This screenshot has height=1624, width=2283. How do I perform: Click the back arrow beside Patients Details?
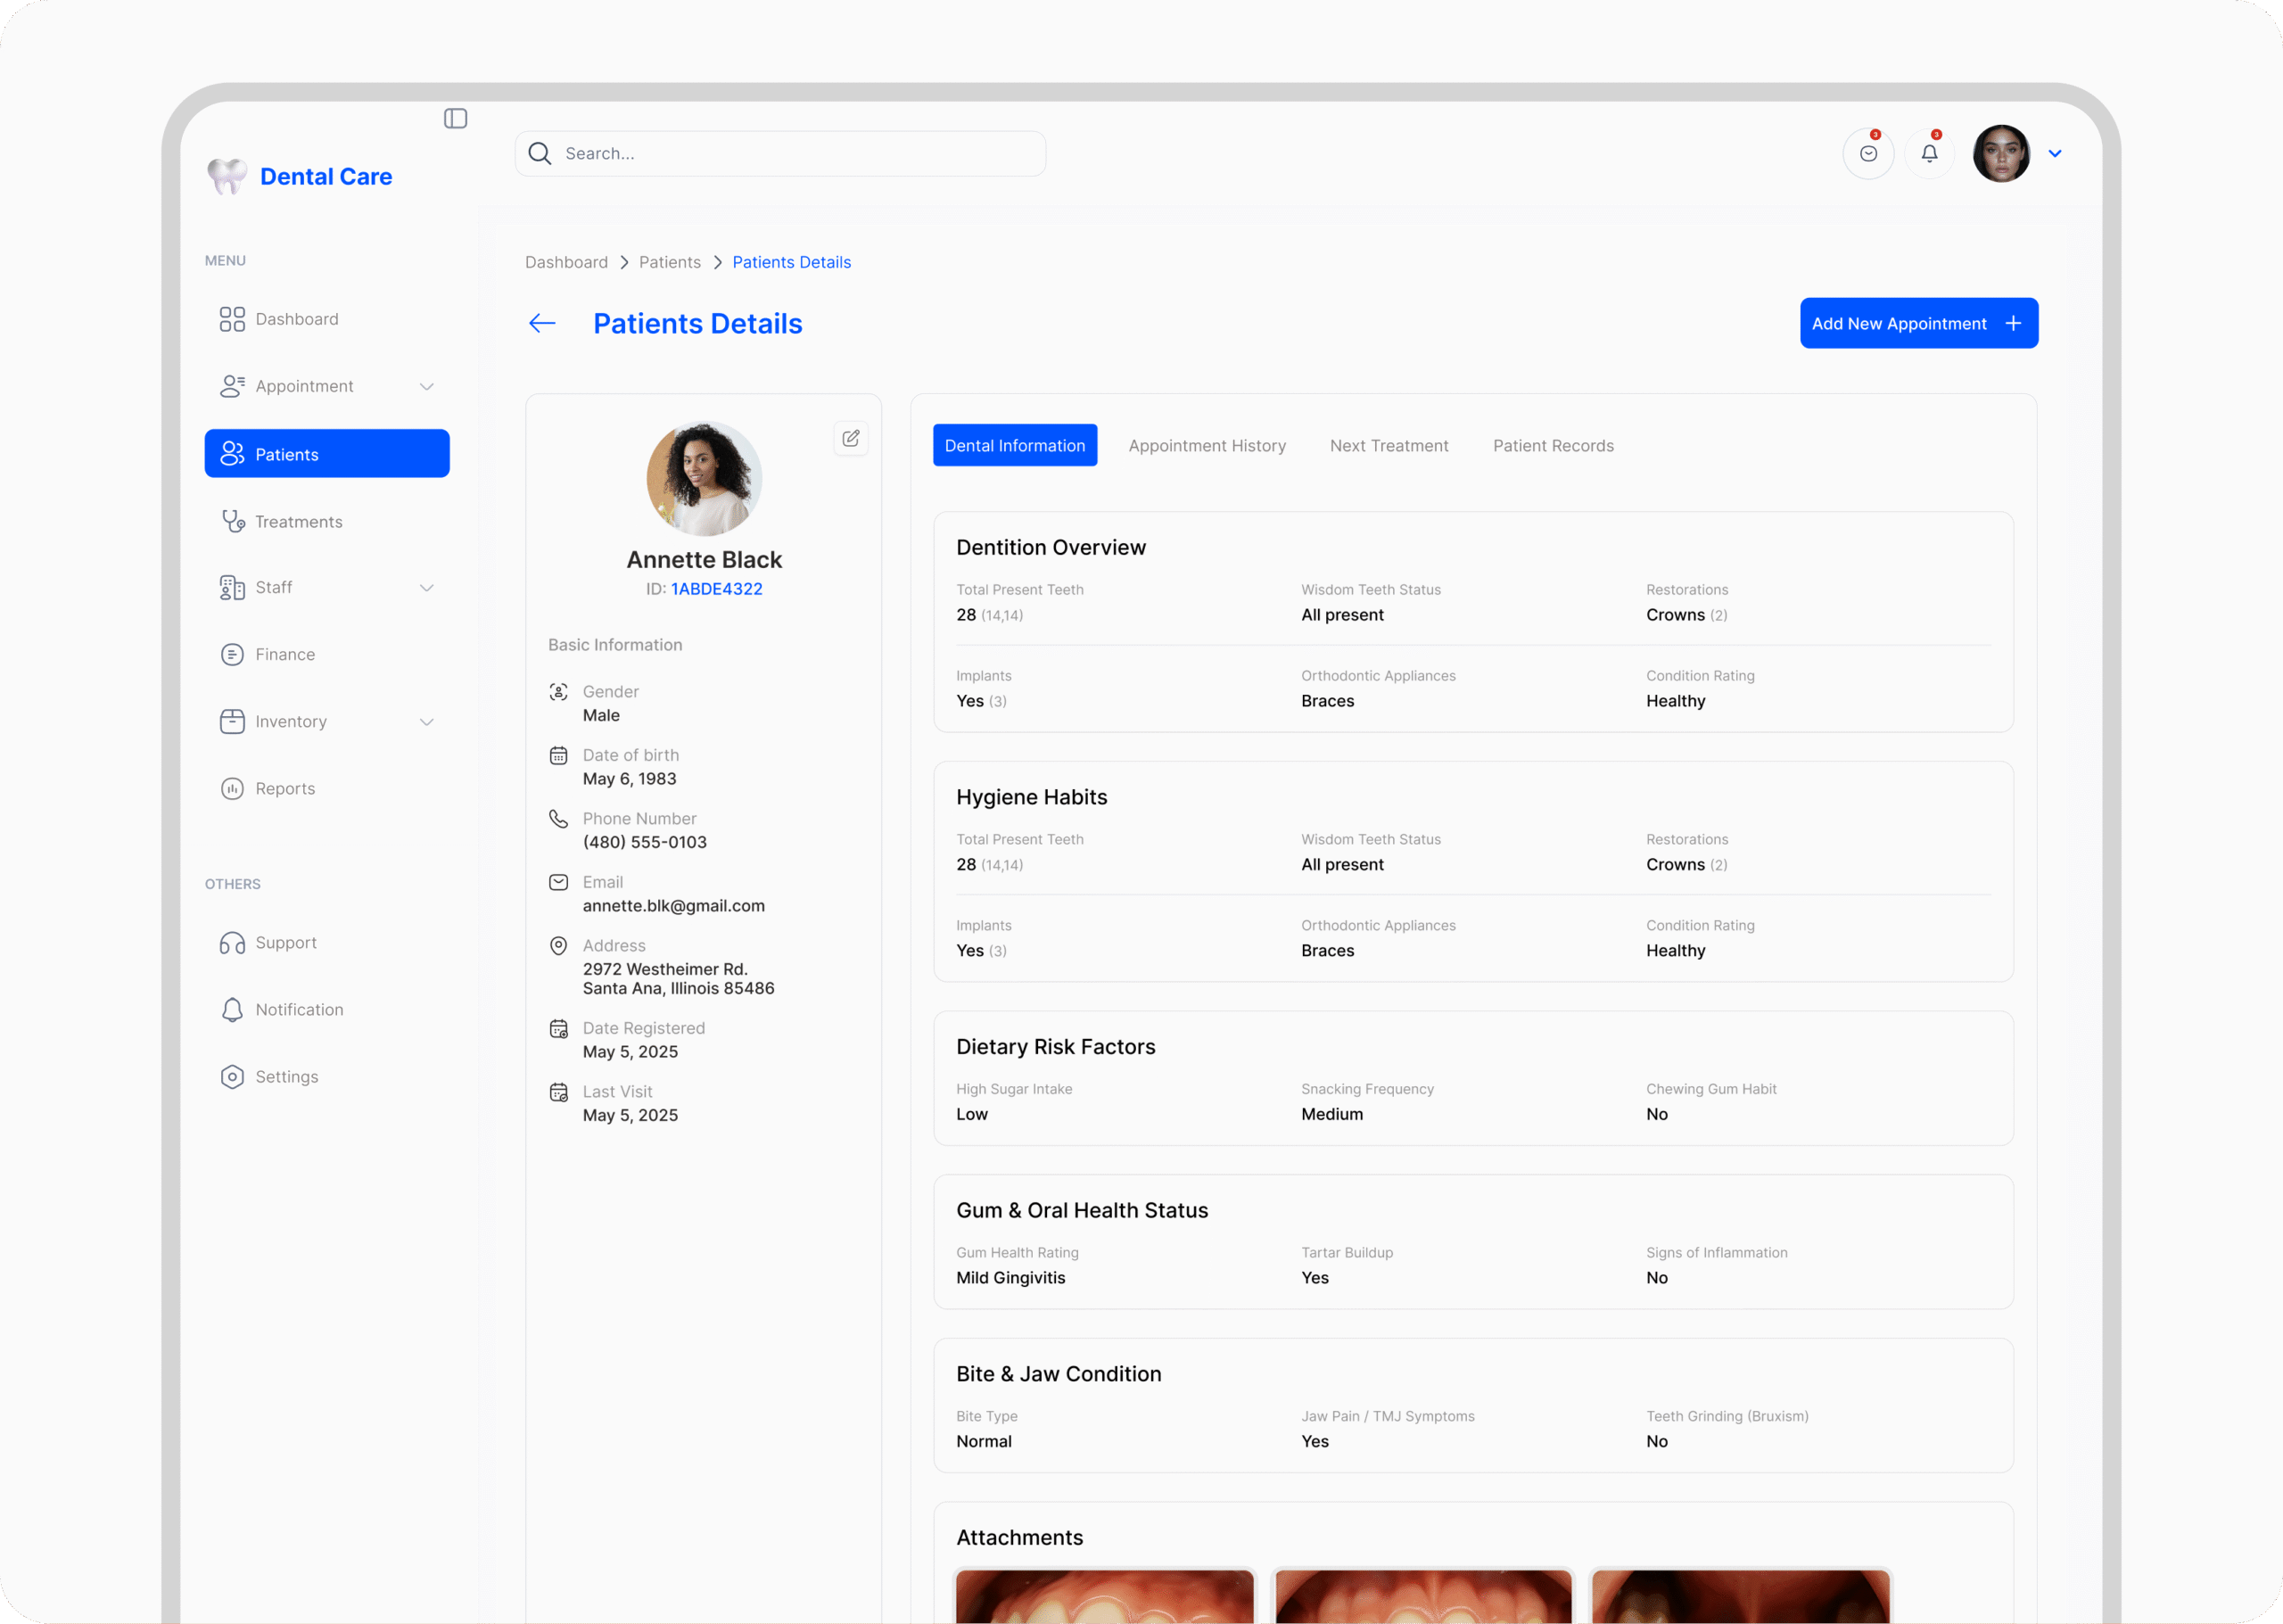point(542,323)
